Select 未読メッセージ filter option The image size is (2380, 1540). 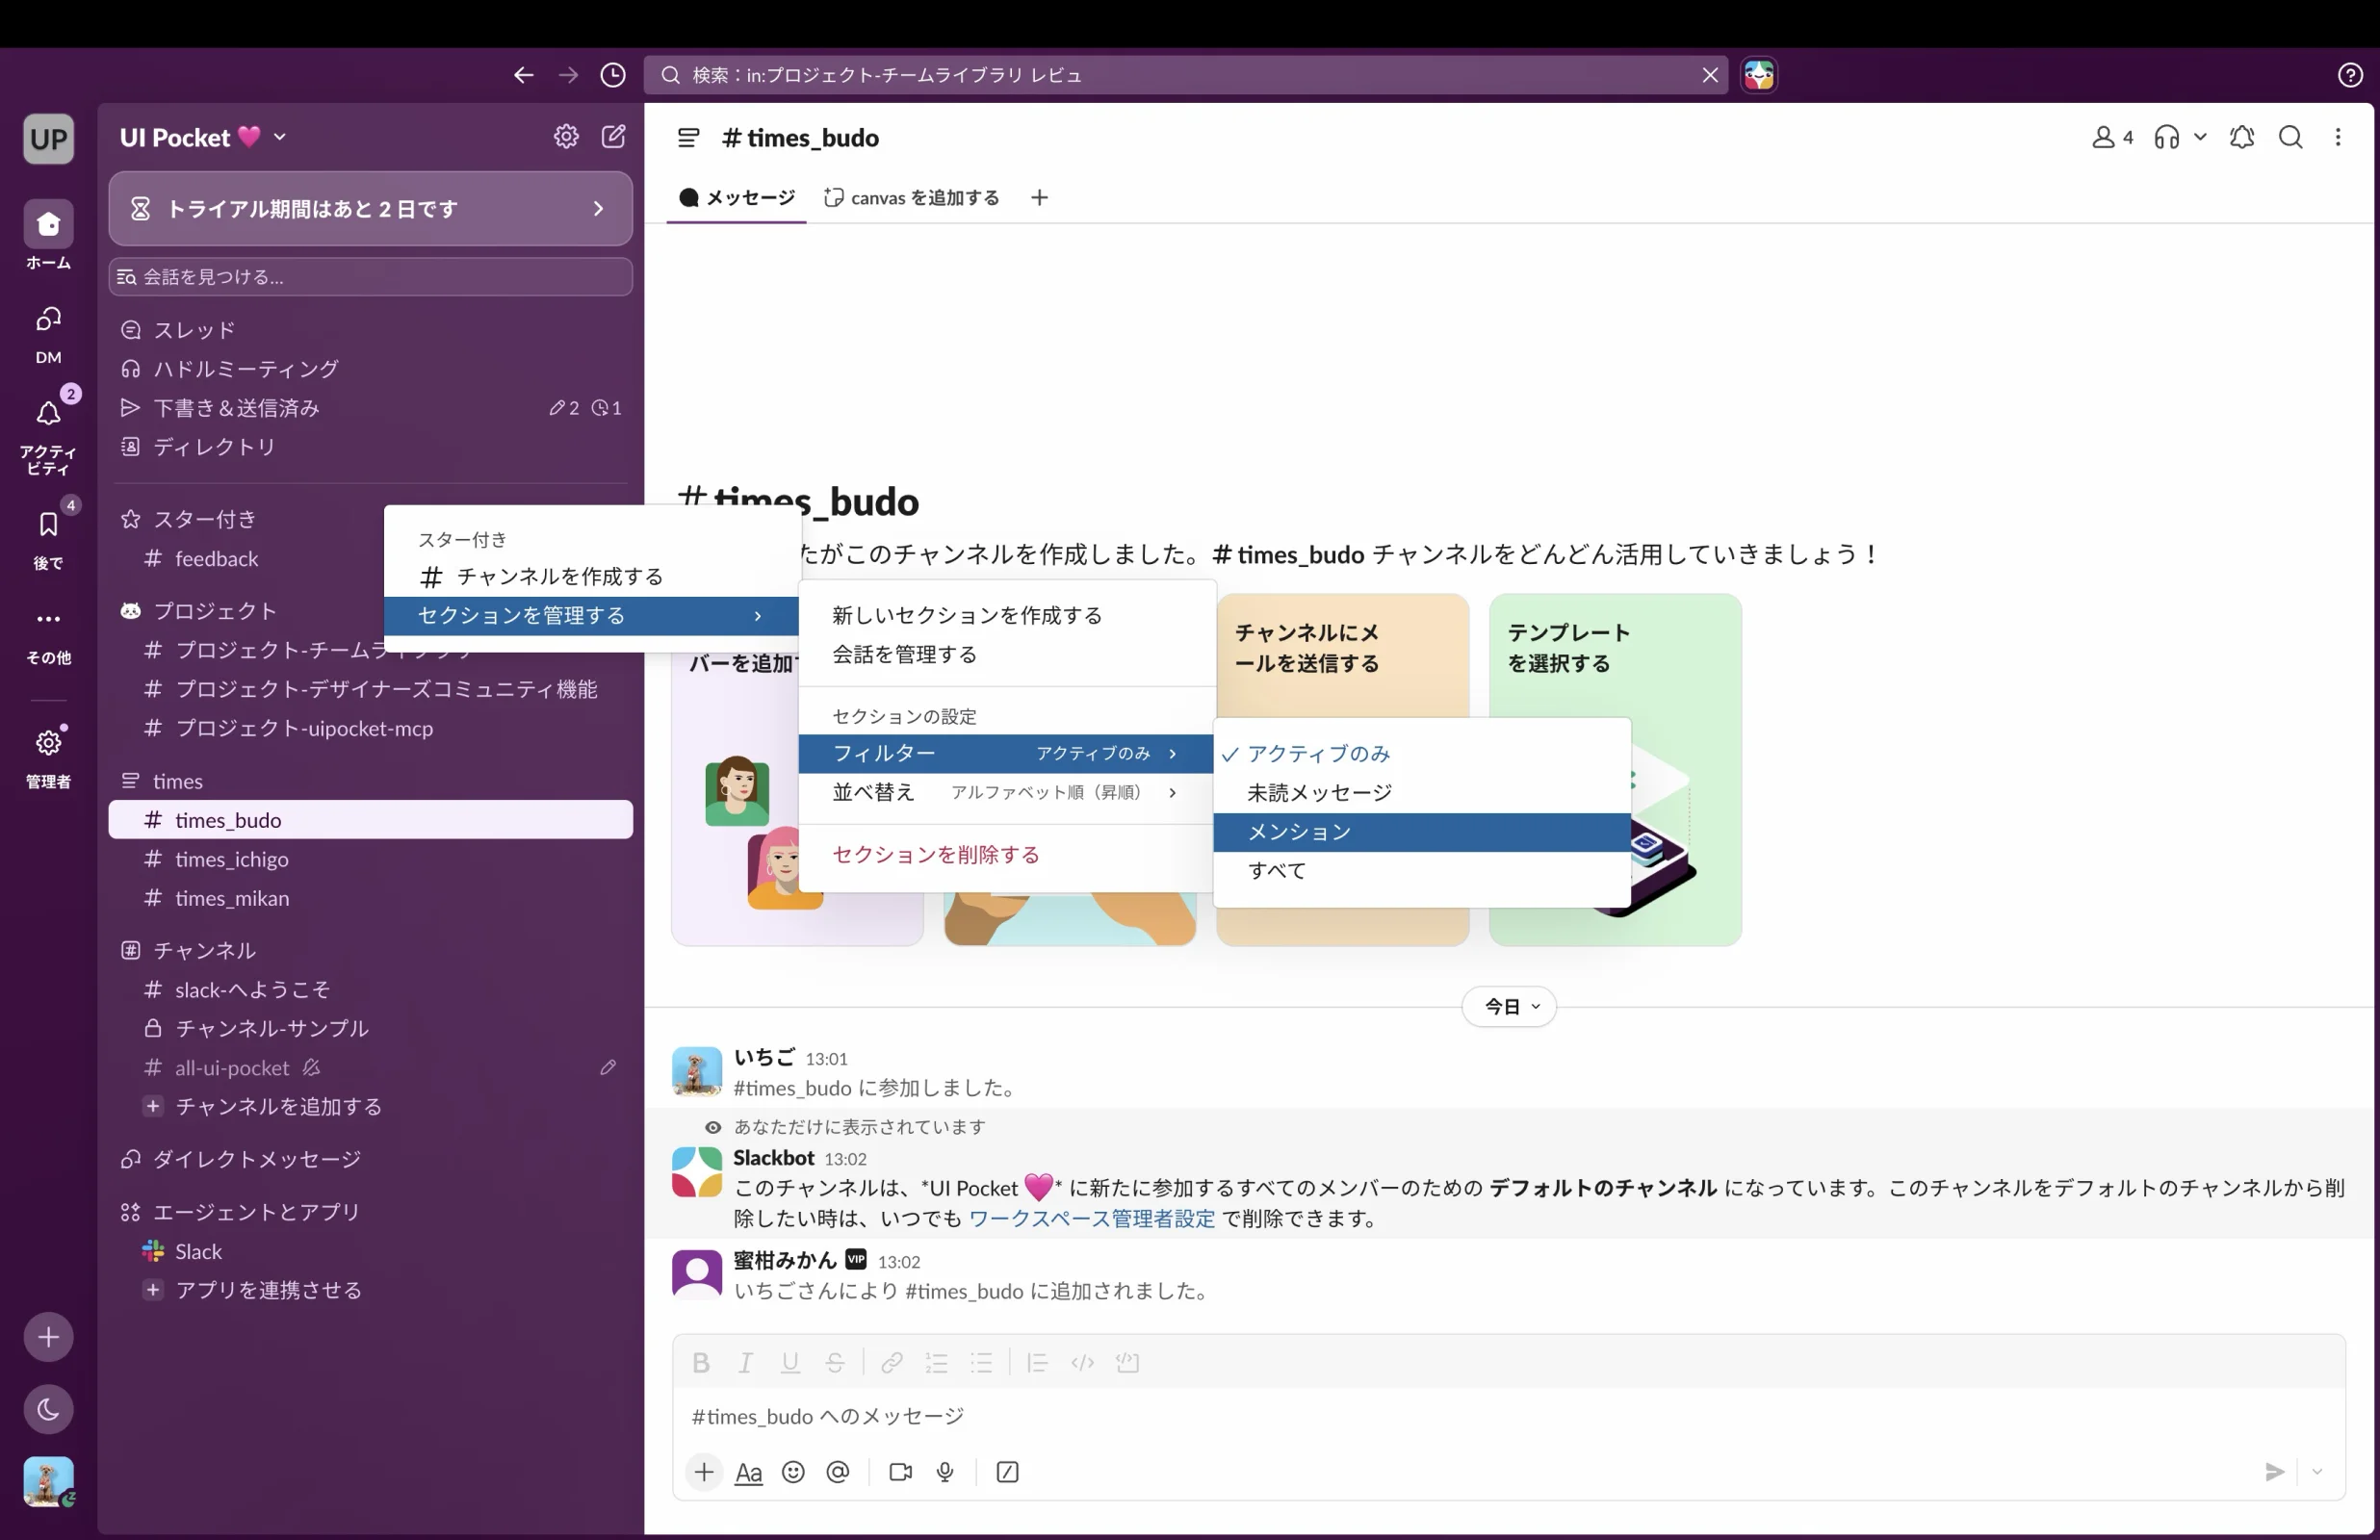1422,792
